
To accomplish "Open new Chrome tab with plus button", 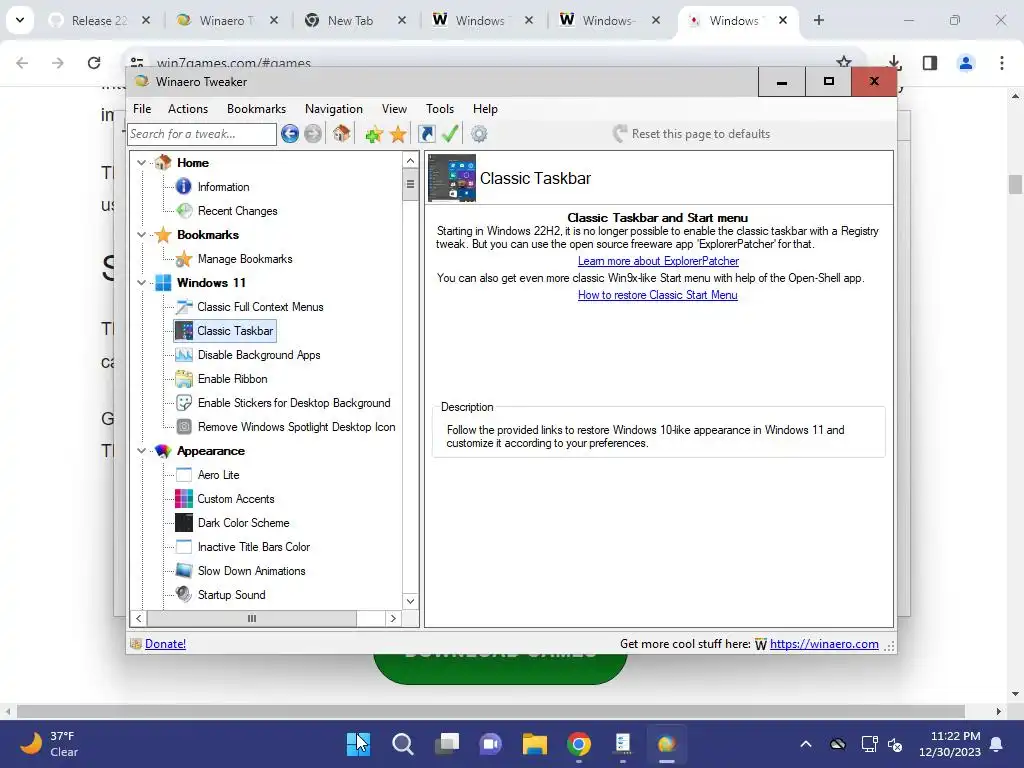I will [x=818, y=20].
